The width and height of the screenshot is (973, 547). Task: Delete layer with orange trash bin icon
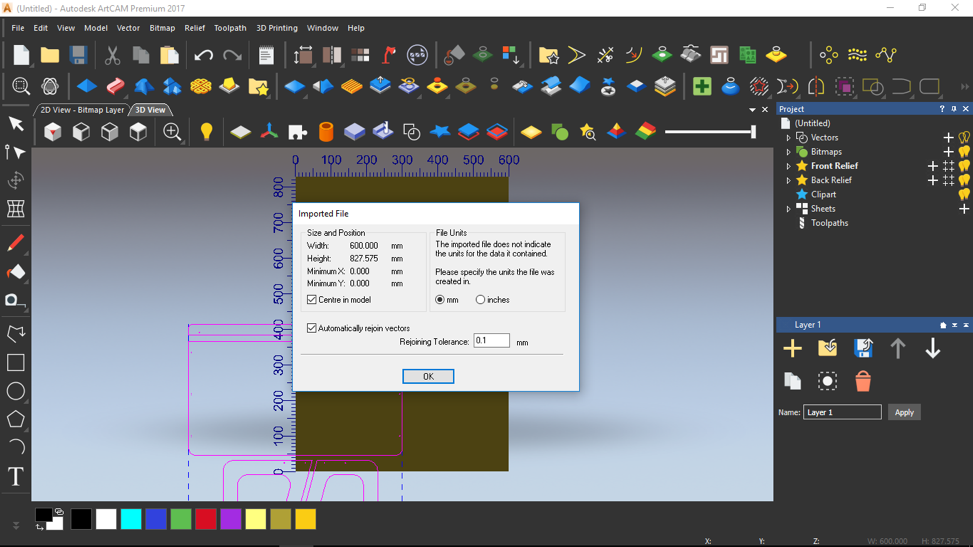coord(863,381)
